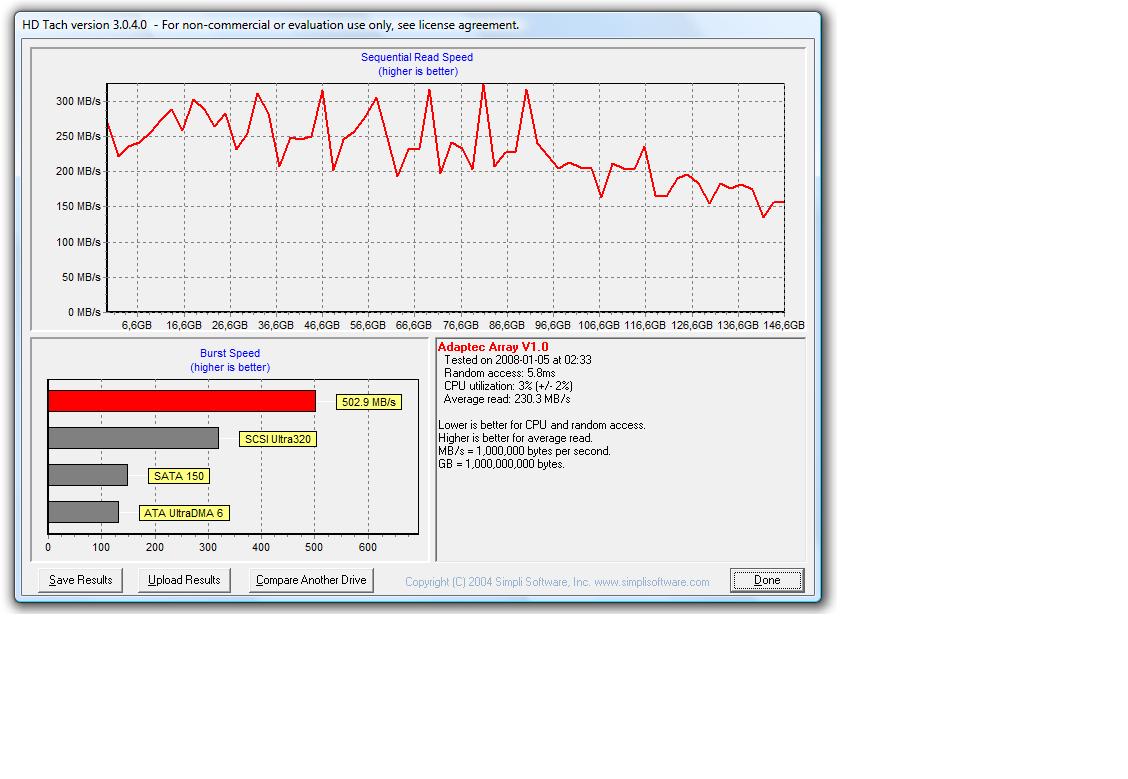
Task: Click the 'Random access: 5.8ms' line
Action: tap(500, 373)
